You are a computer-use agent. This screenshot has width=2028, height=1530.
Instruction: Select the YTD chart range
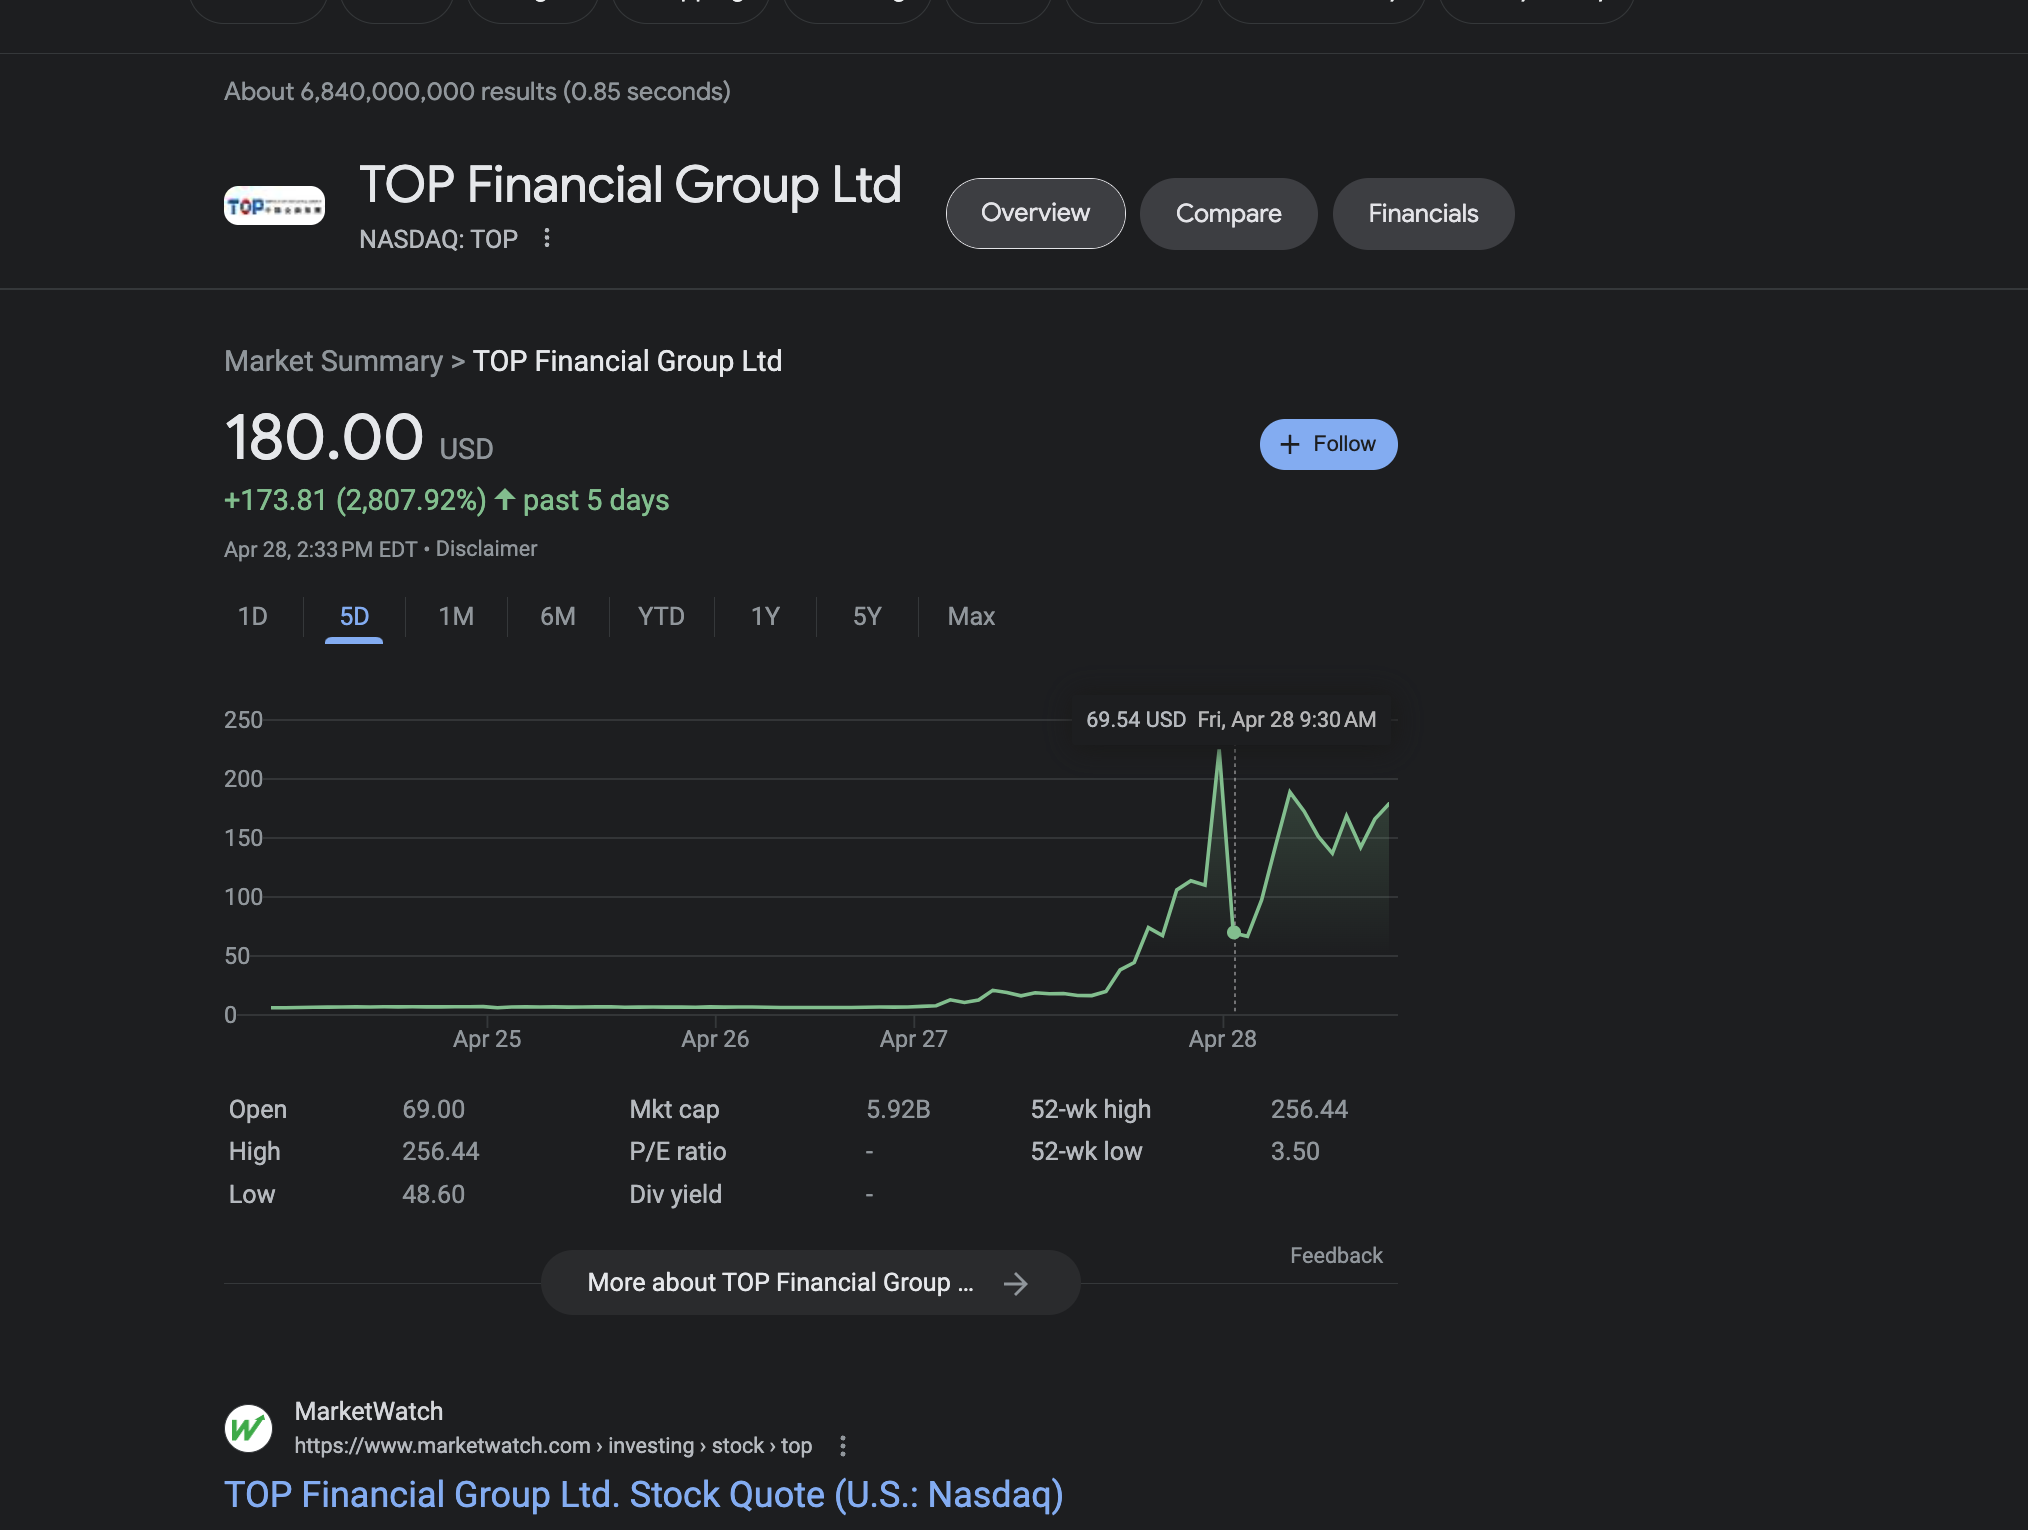click(661, 616)
